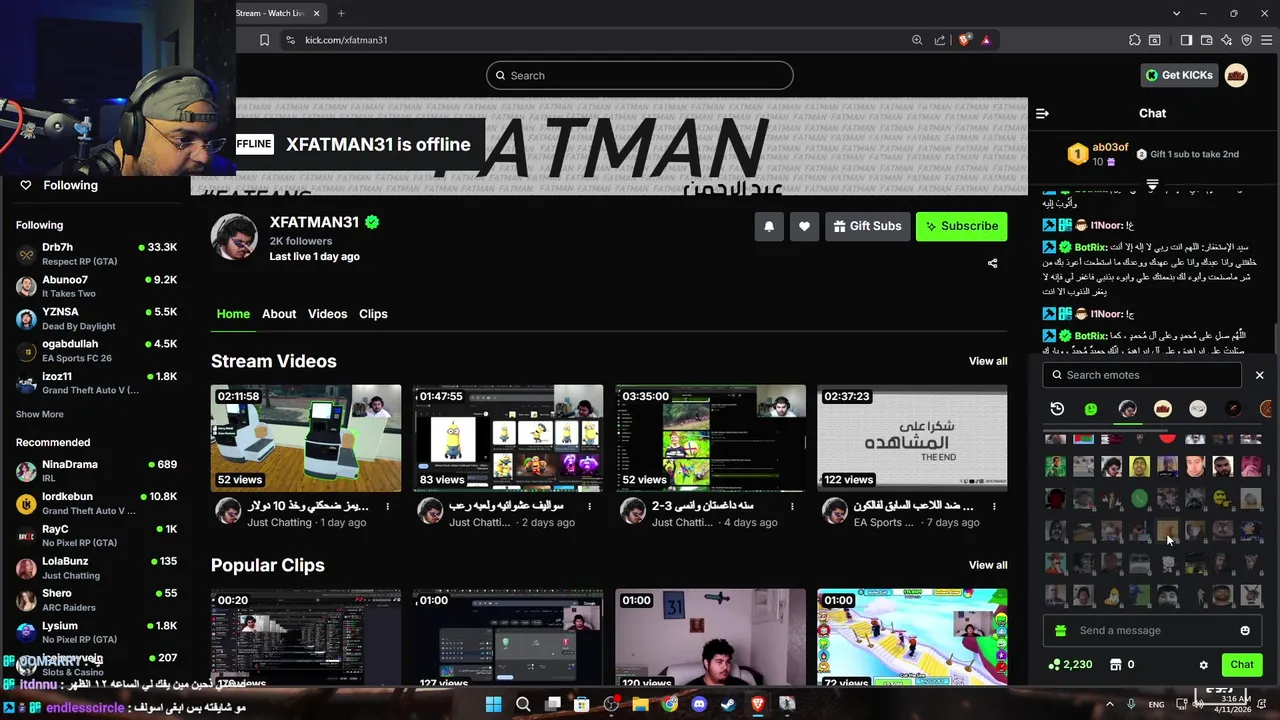Open options menu for 02:11:58 video

388,507
